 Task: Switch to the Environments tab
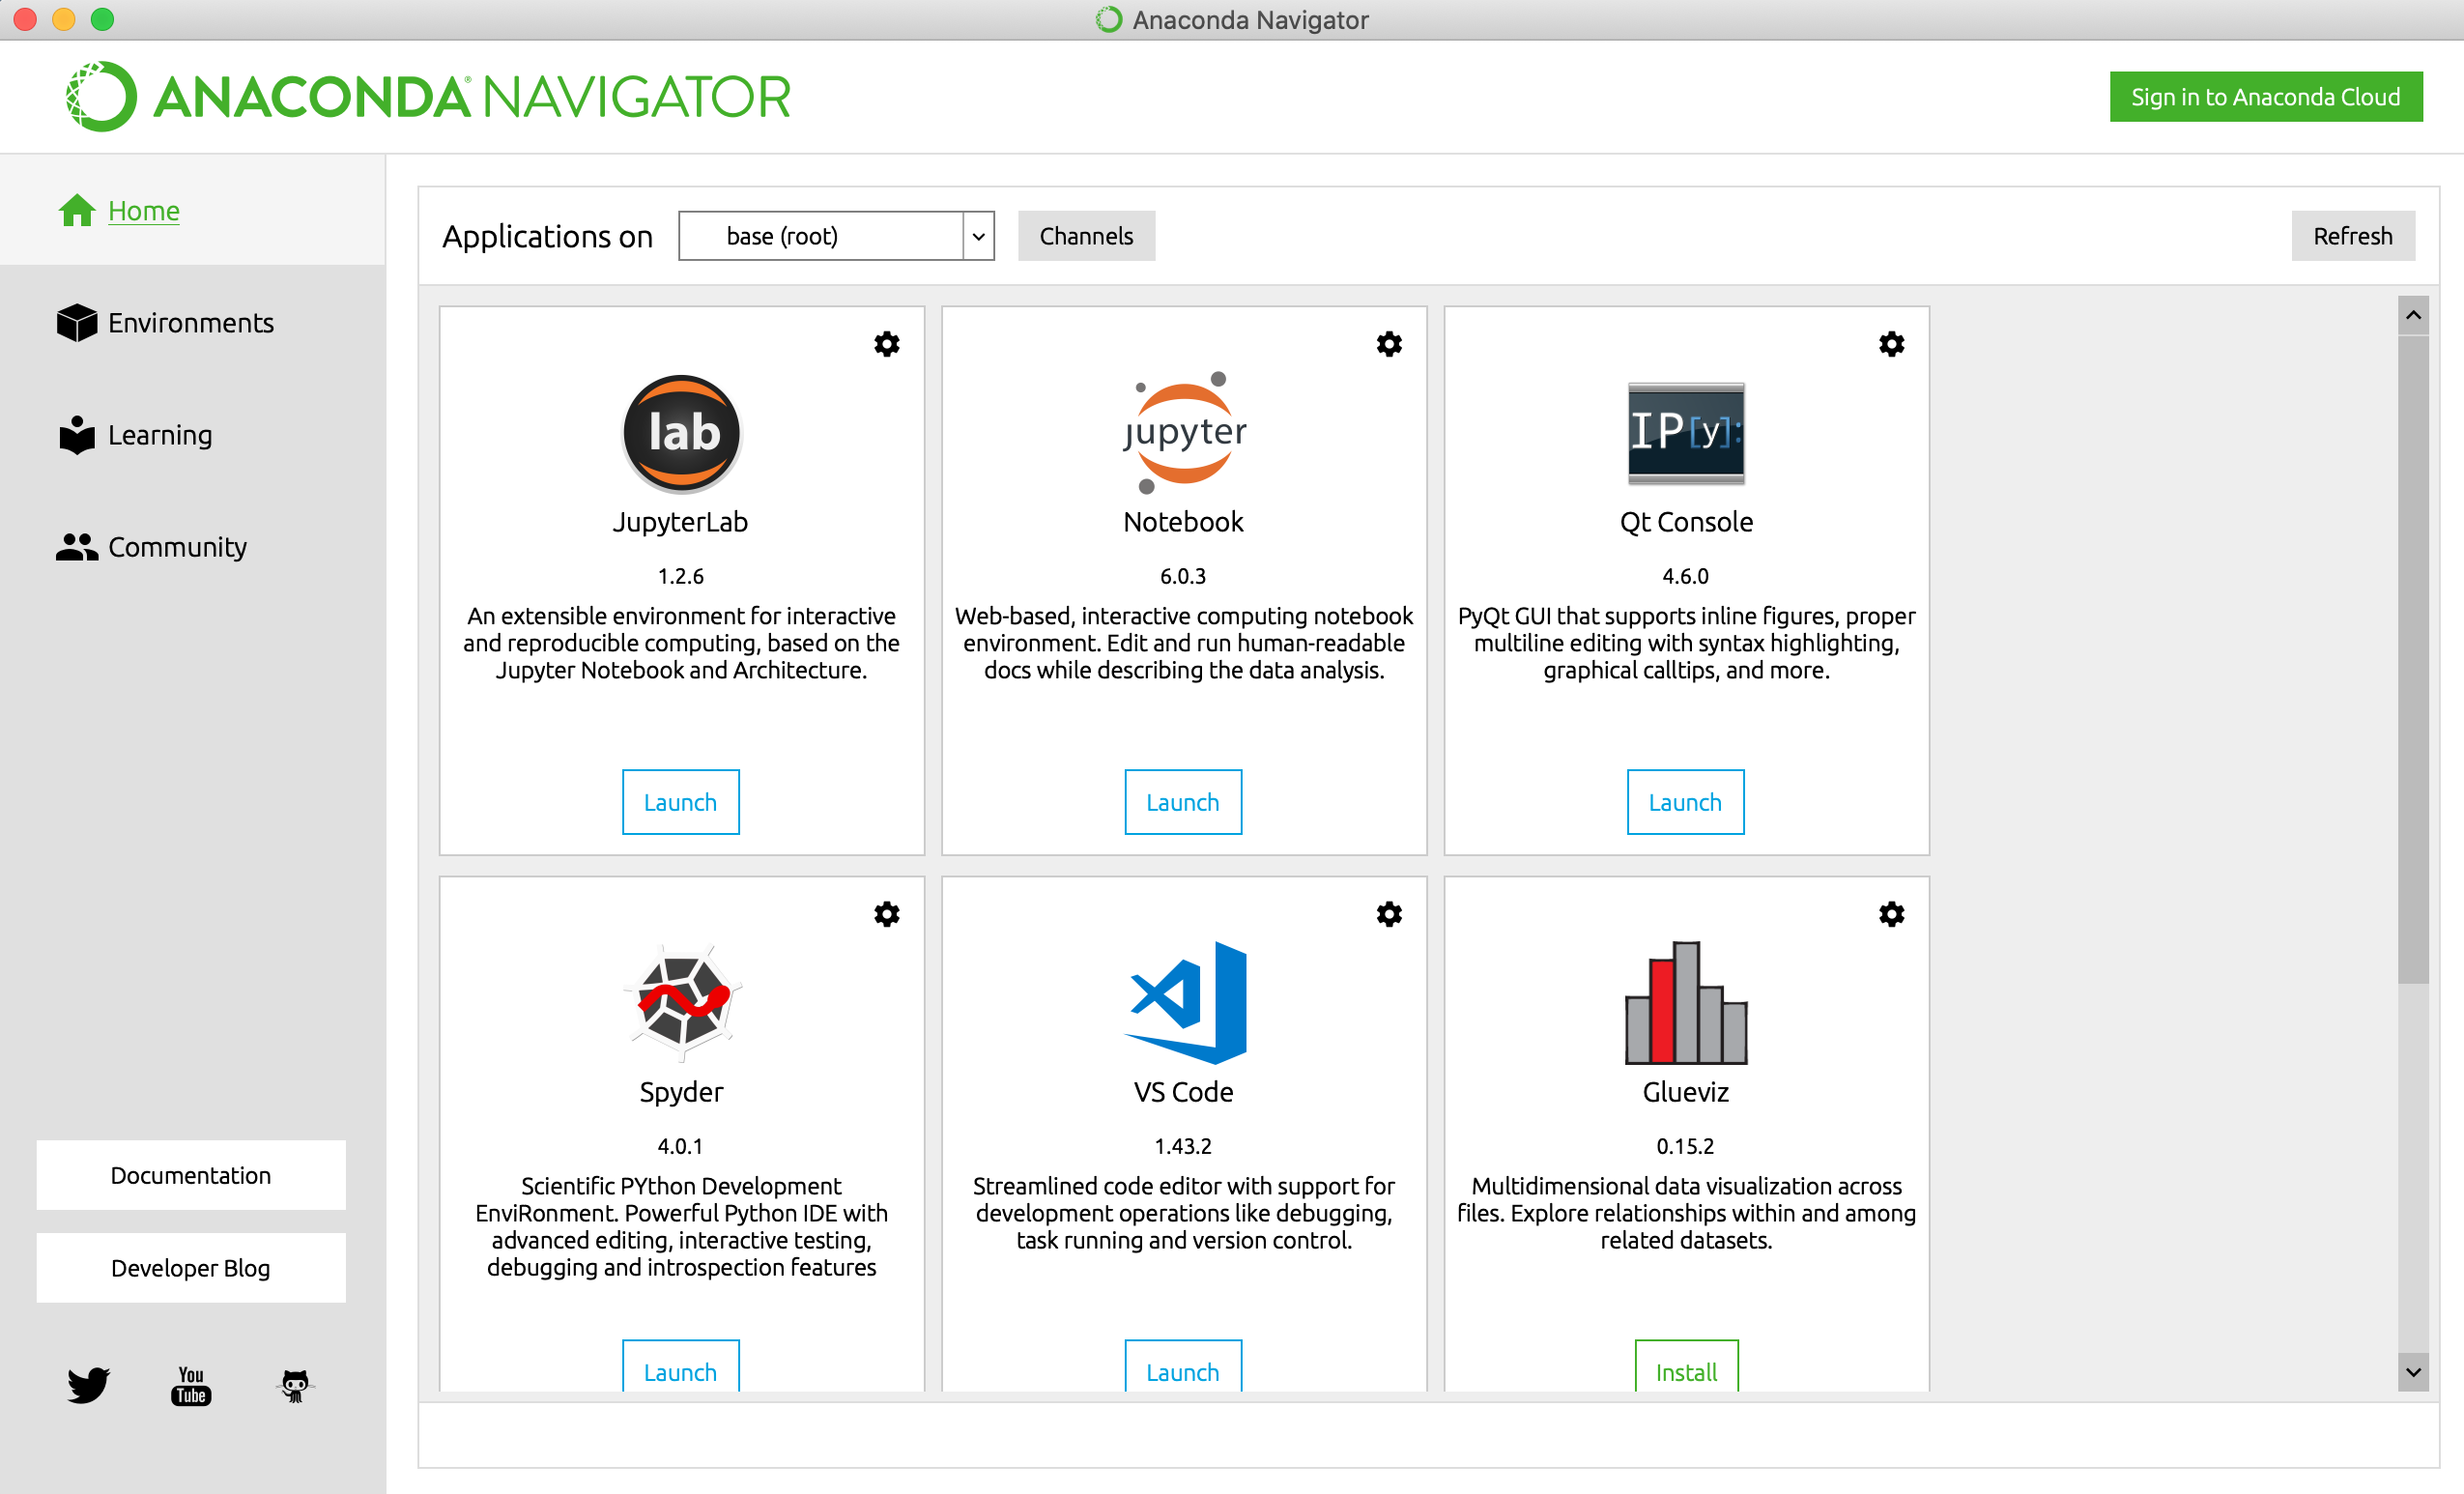click(192, 322)
